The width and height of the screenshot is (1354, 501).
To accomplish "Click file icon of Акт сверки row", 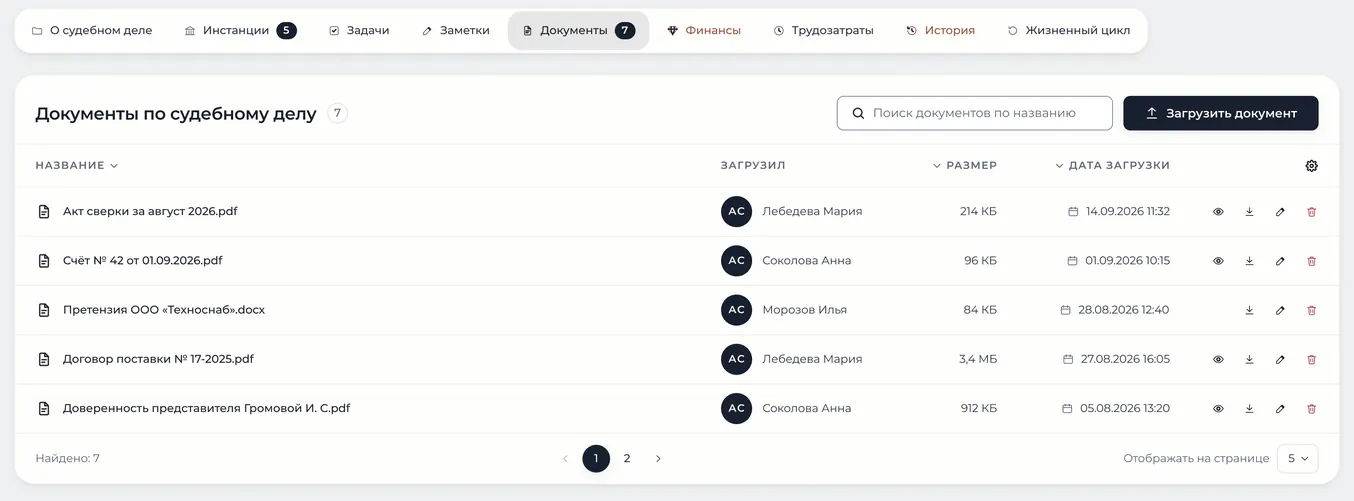I will [43, 212].
